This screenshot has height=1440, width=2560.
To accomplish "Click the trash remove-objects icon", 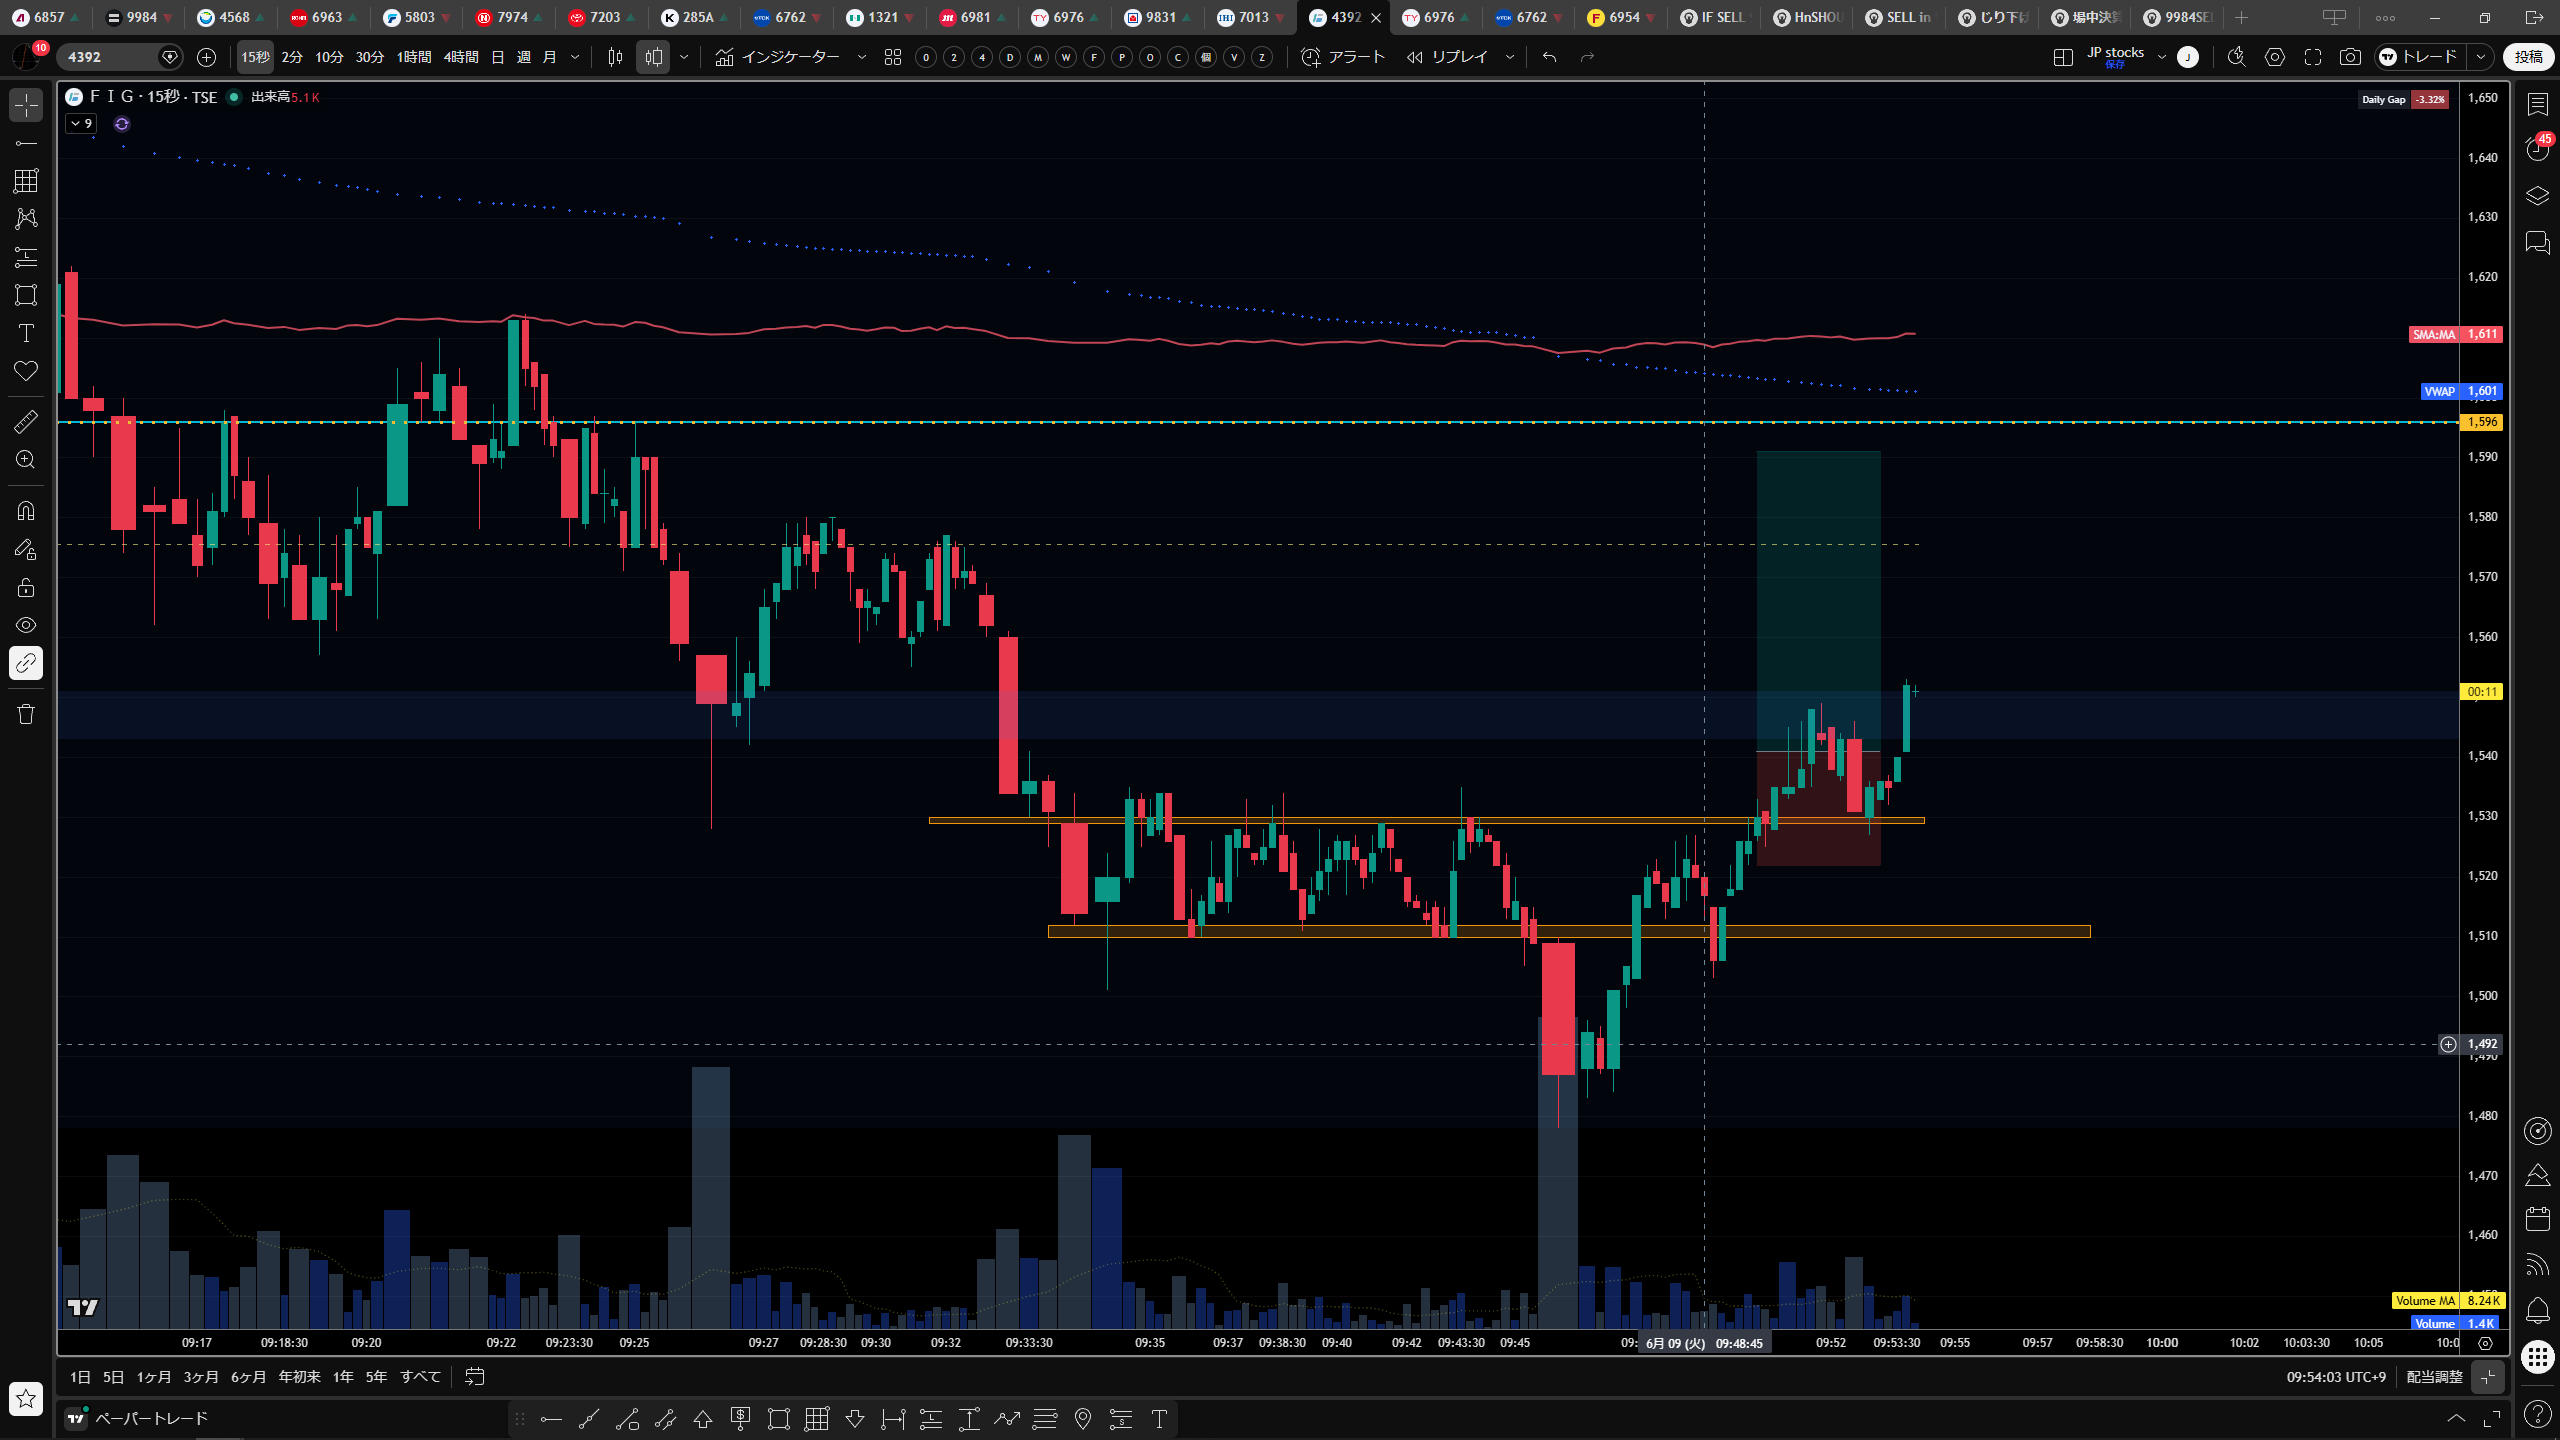I will point(26,714).
